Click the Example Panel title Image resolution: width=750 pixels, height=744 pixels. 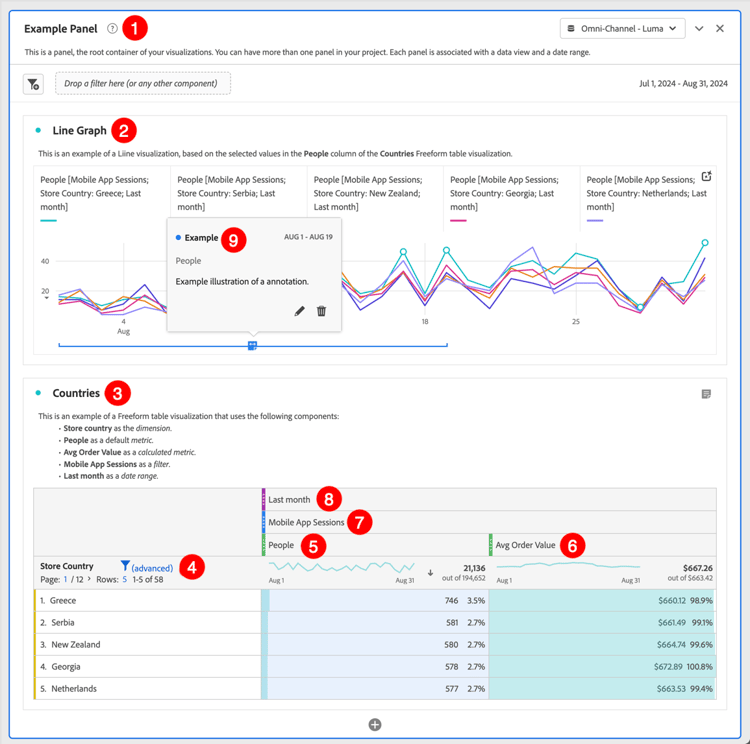61,29
